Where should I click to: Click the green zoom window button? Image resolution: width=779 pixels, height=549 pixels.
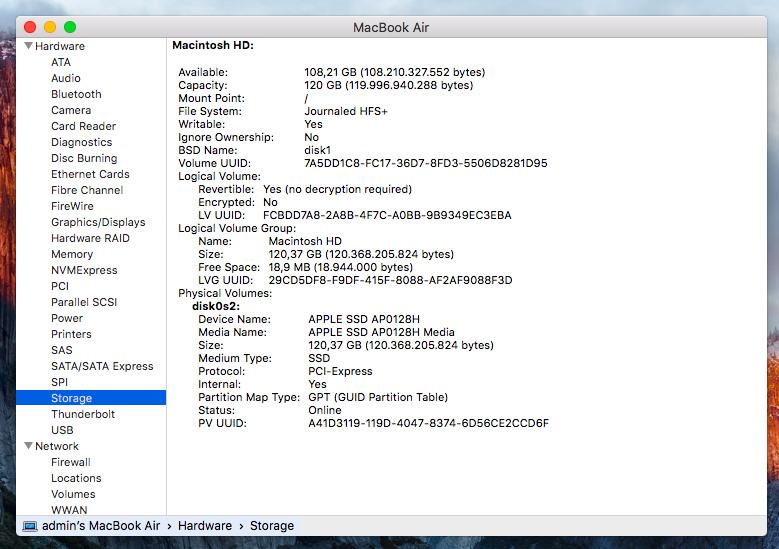pos(70,27)
